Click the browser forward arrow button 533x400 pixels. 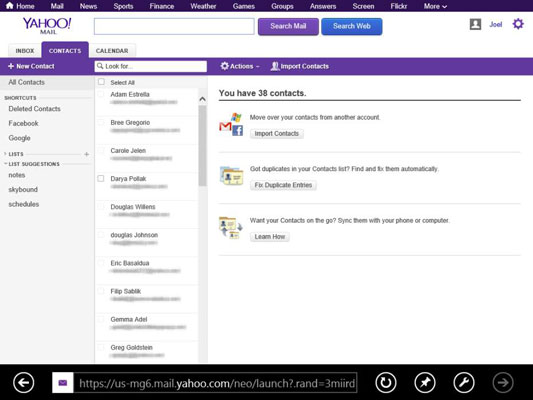pyautogui.click(x=503, y=383)
